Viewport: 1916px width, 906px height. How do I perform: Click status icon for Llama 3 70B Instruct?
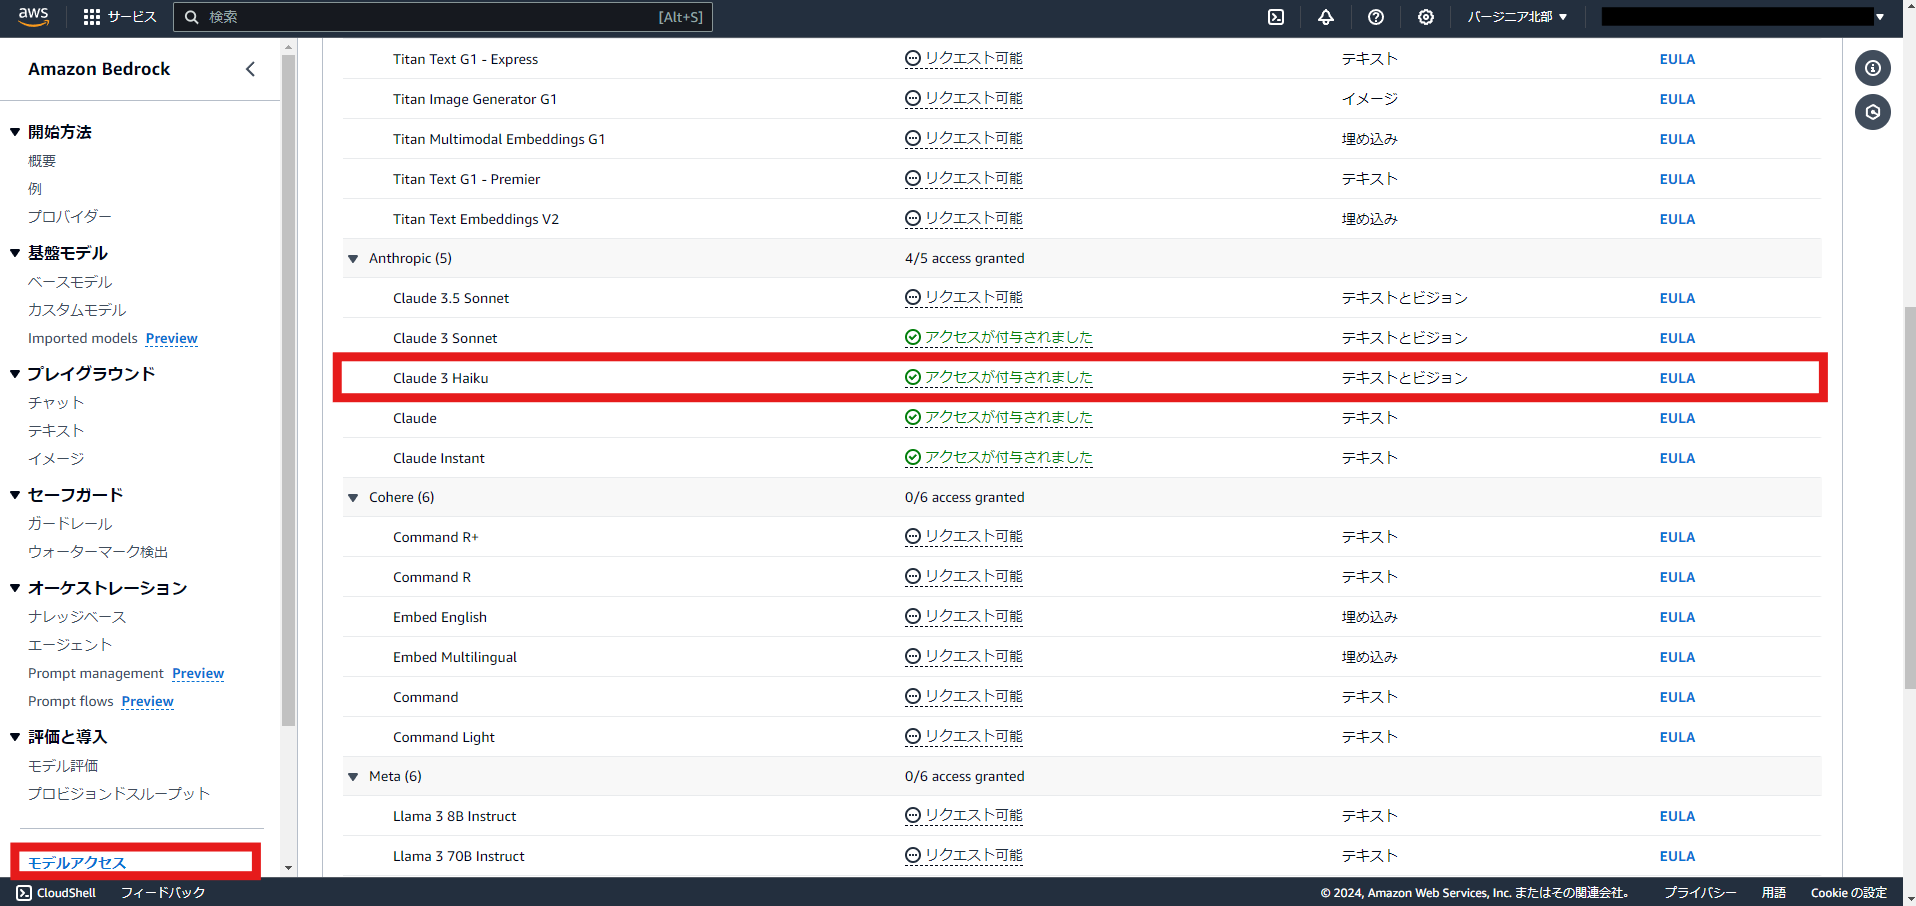(912, 856)
